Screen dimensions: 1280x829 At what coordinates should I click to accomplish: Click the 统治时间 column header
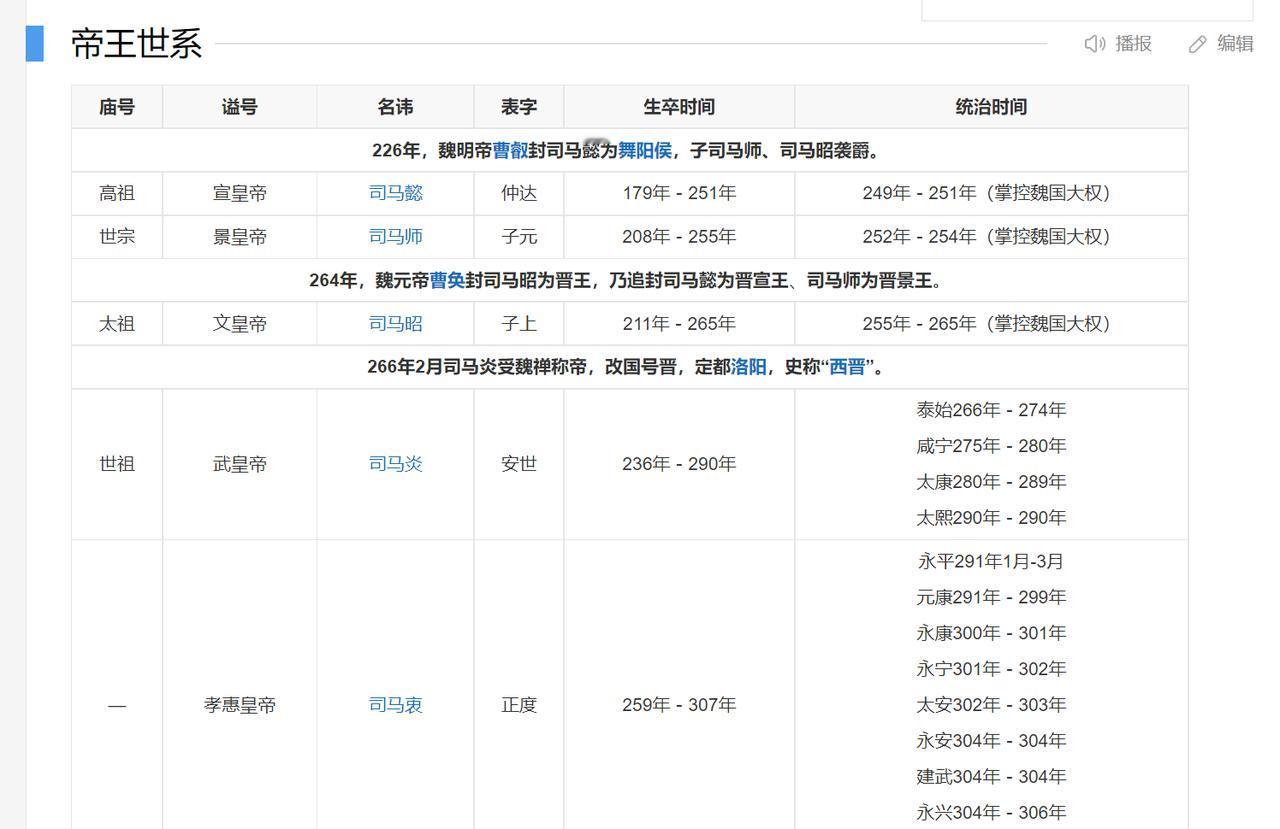click(991, 107)
